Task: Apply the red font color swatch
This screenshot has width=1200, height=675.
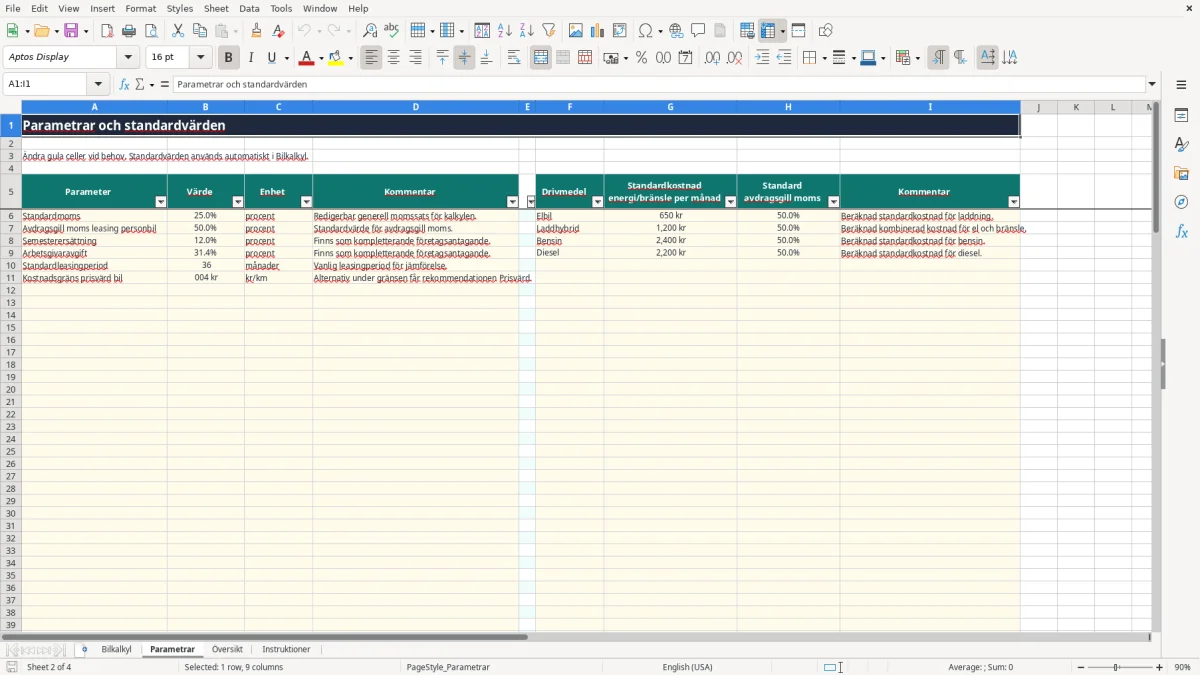Action: coord(305,58)
